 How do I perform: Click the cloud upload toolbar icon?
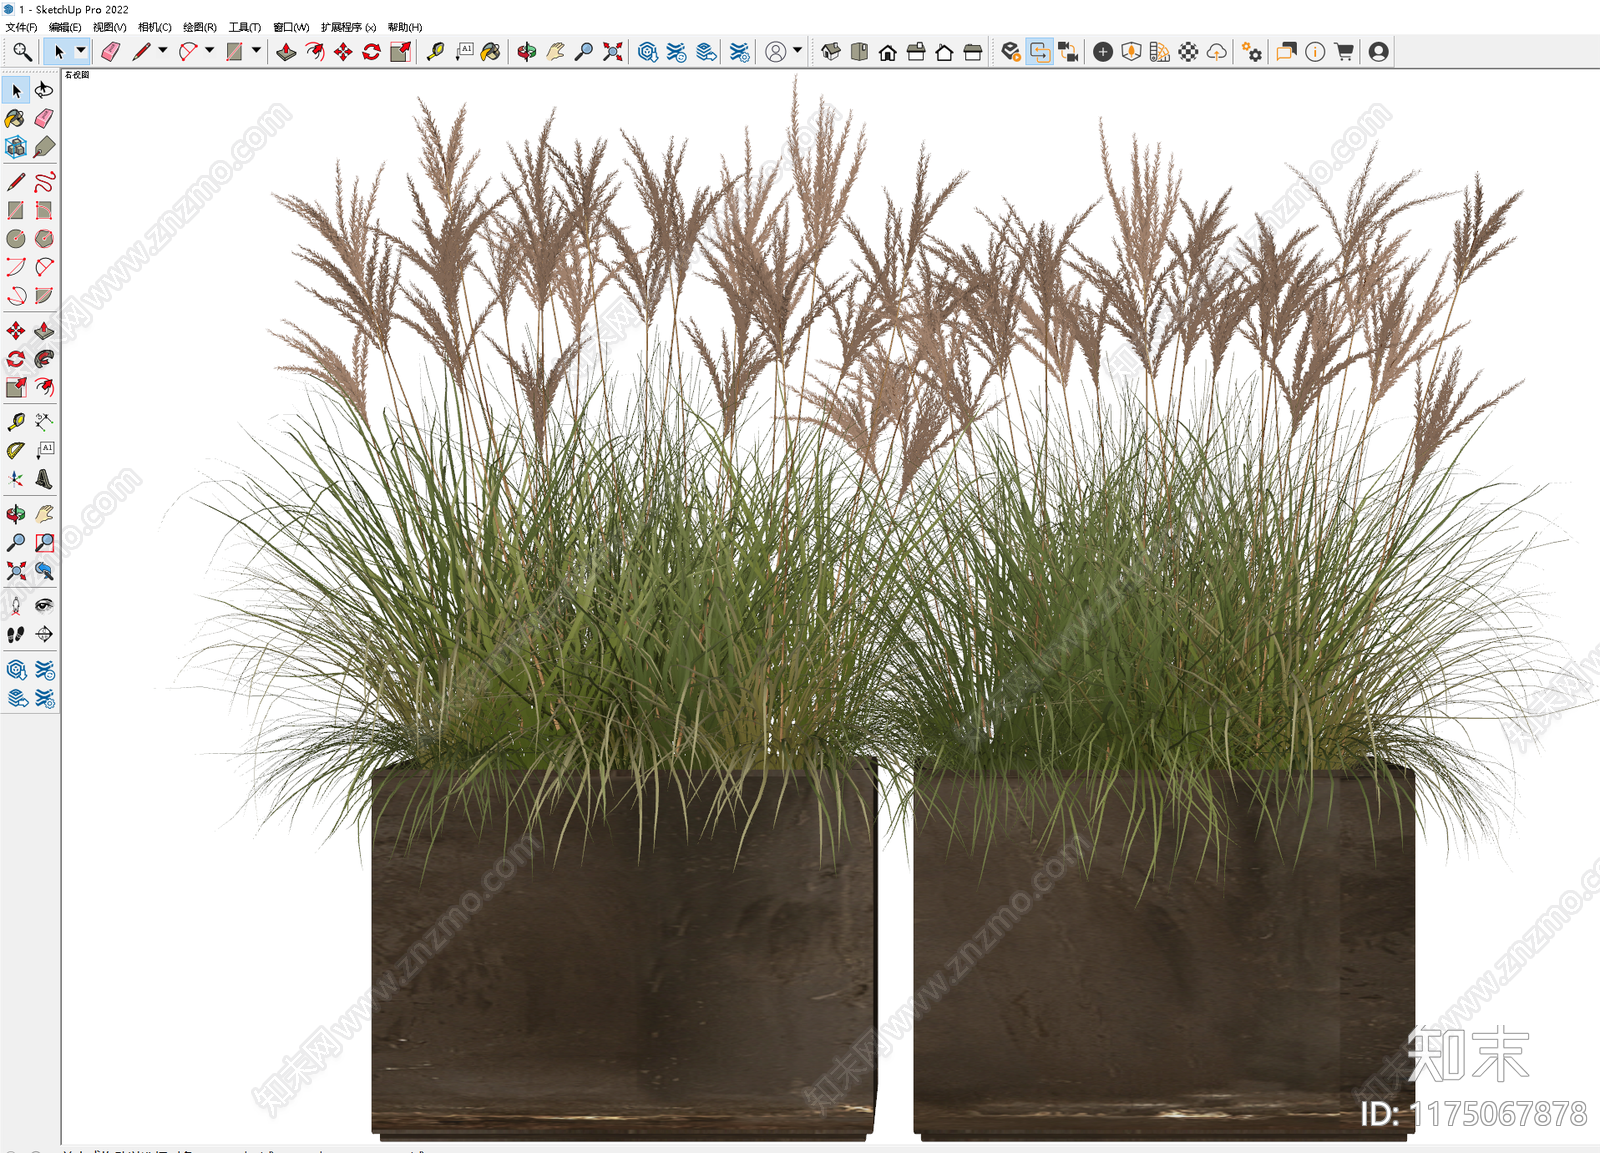[1217, 52]
